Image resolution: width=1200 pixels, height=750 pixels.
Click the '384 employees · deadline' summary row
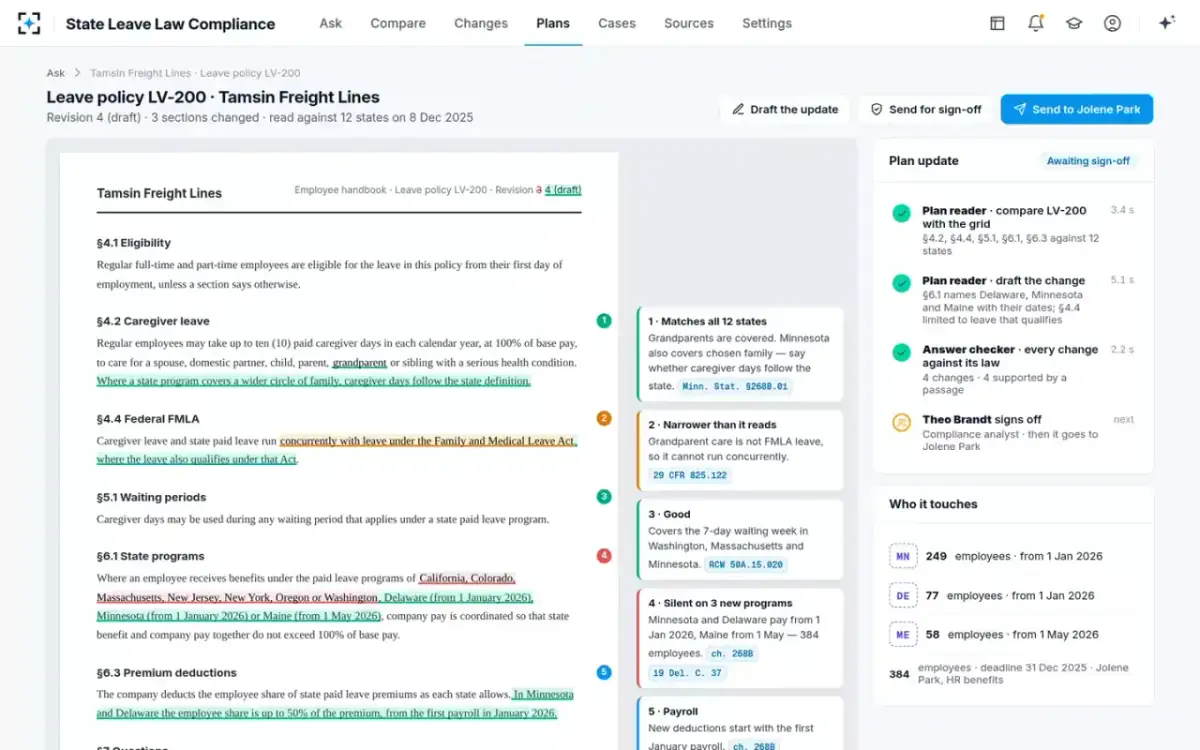pos(1013,674)
